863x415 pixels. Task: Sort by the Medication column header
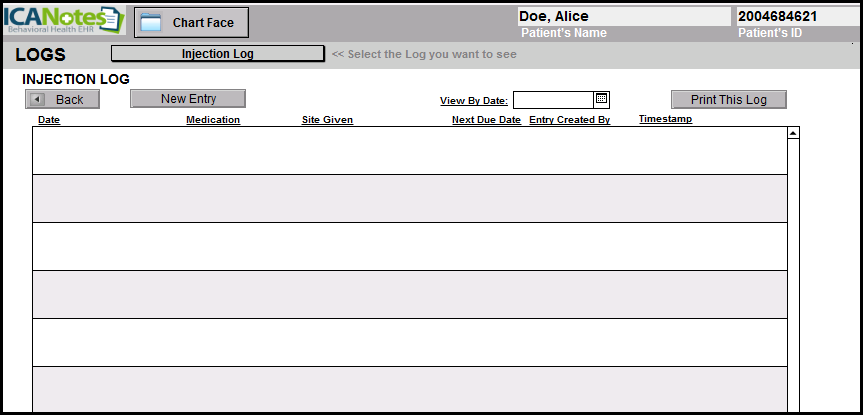pyautogui.click(x=213, y=120)
